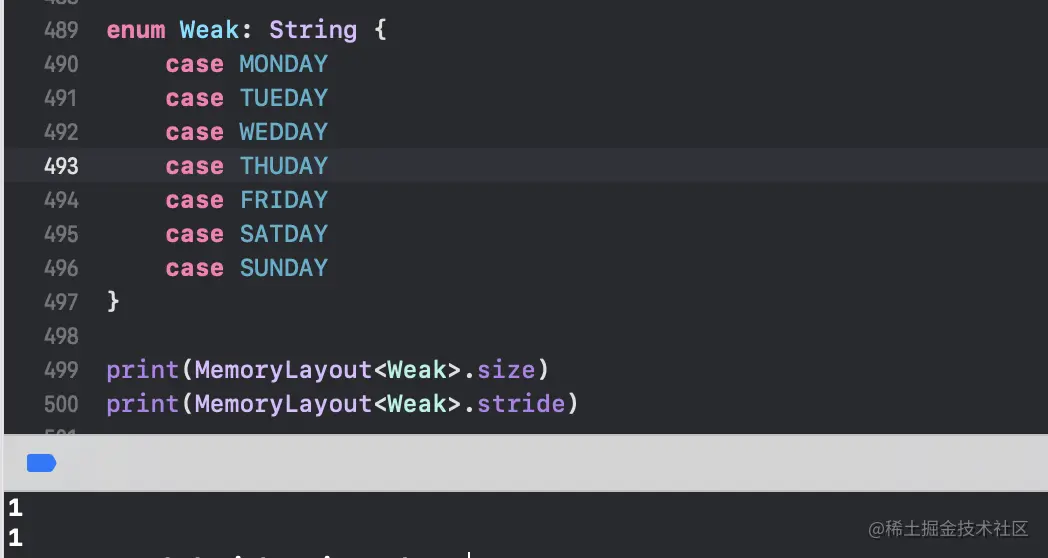The image size is (1048, 558).
Task: Click the blue breakpoint toggle icon
Action: pyautogui.click(x=41, y=463)
